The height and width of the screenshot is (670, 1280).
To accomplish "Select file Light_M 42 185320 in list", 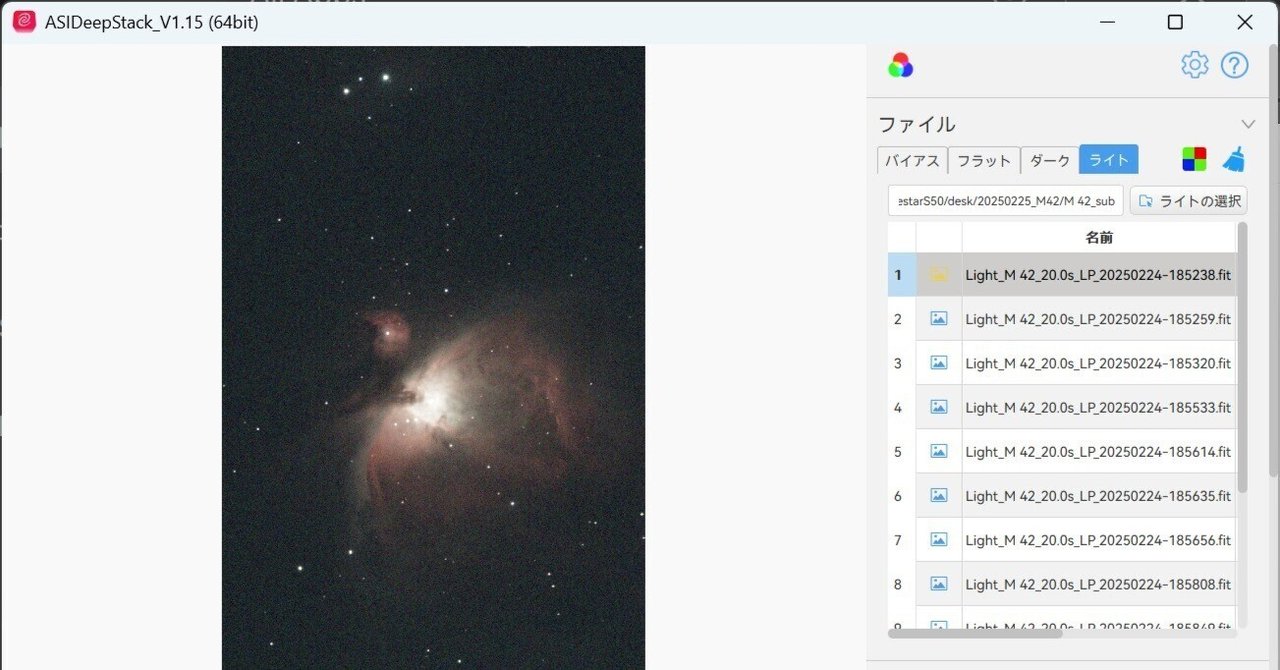I will 1098,363.
